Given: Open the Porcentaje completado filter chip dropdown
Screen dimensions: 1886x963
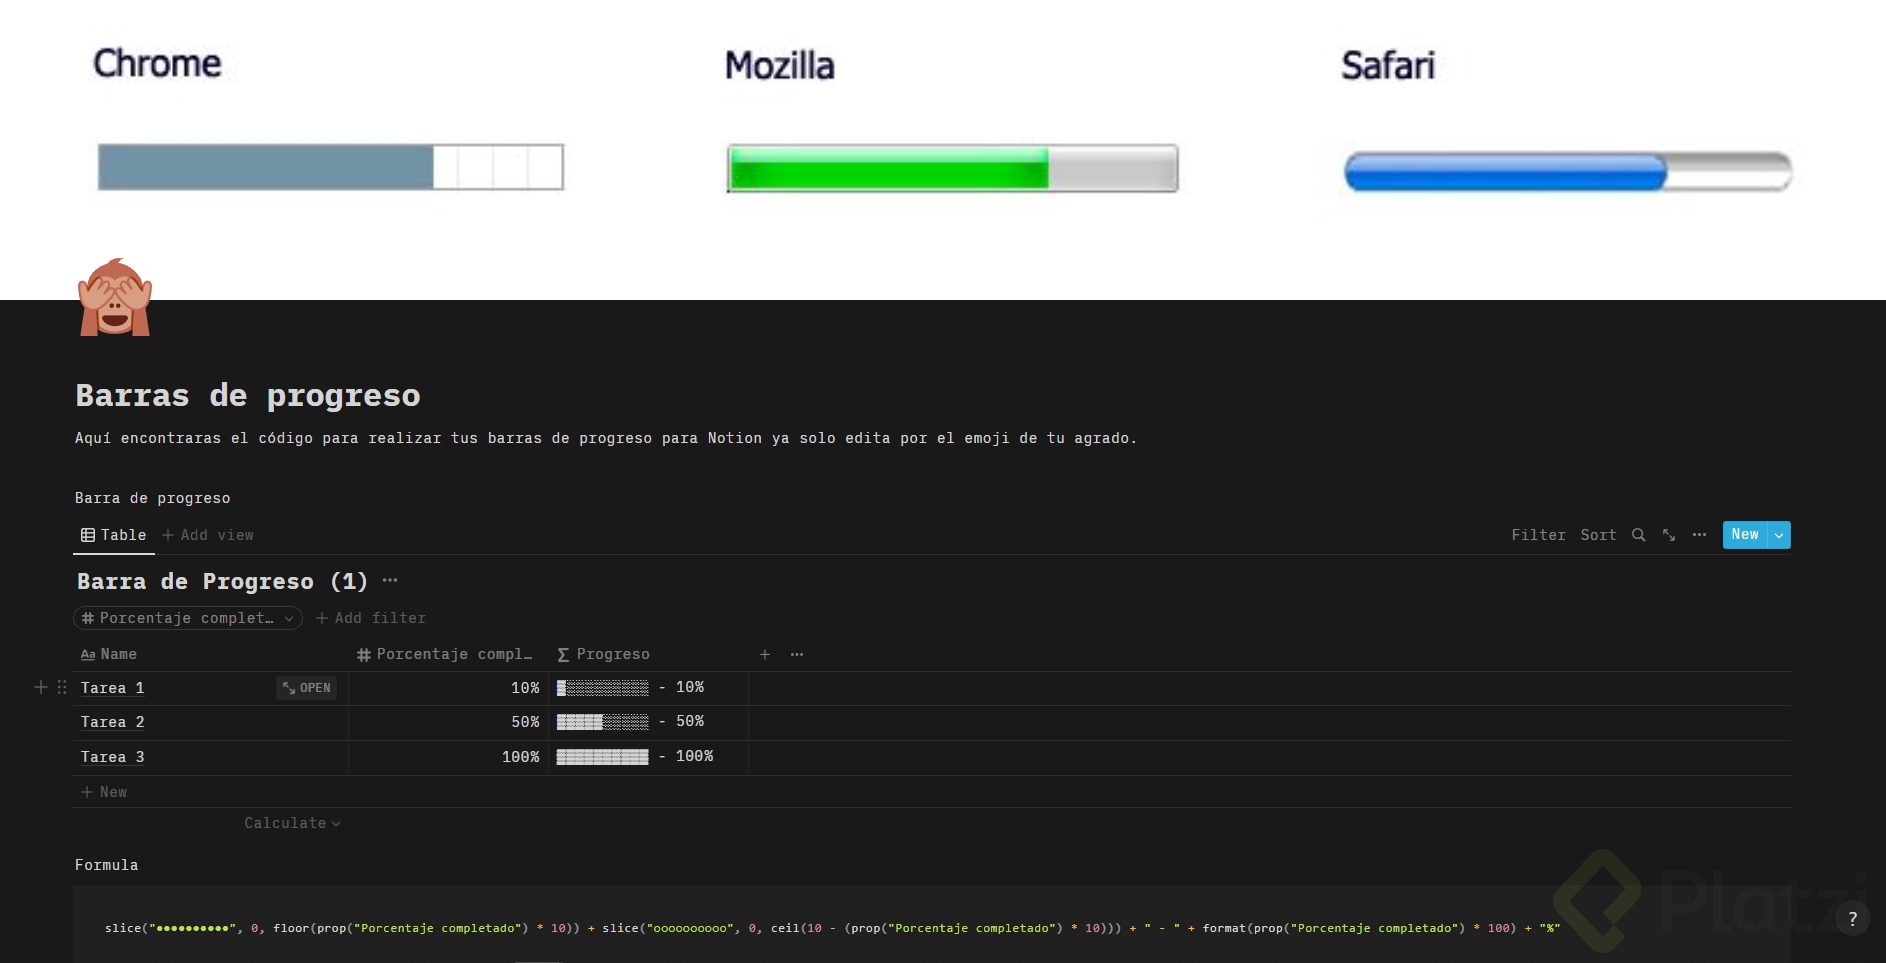Looking at the screenshot, I should pyautogui.click(x=288, y=618).
